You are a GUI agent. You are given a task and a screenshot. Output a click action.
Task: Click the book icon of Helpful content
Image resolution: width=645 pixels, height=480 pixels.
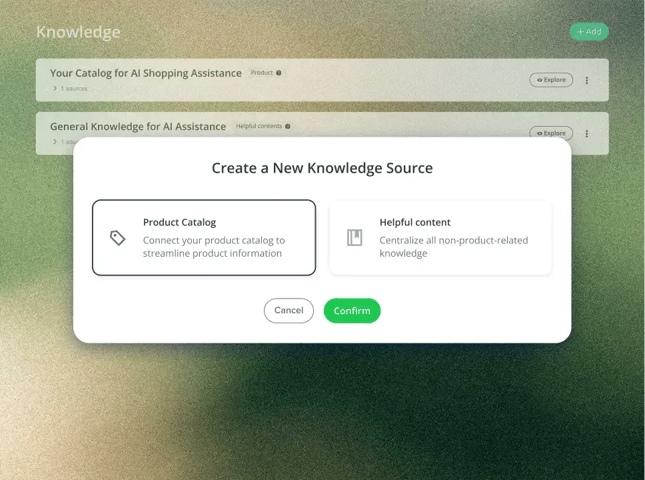coord(354,238)
